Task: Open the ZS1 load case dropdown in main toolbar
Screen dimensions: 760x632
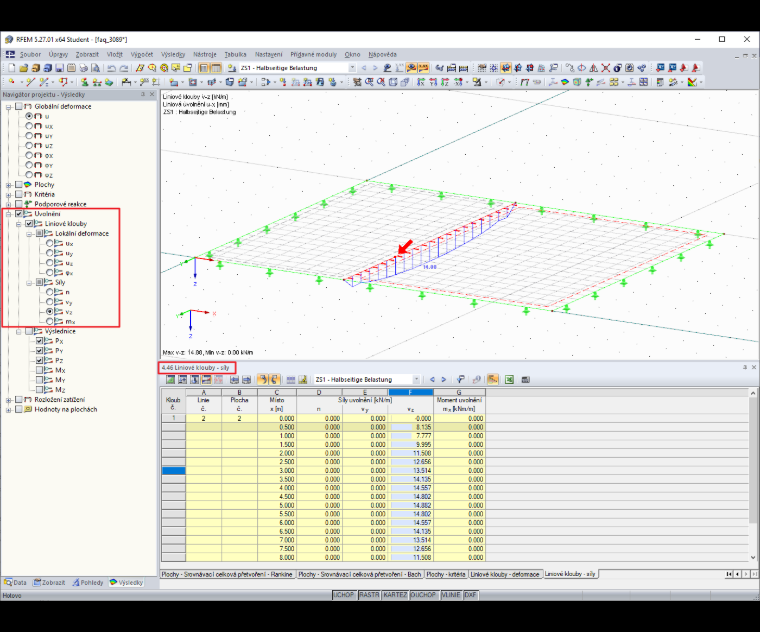Action: coord(352,68)
